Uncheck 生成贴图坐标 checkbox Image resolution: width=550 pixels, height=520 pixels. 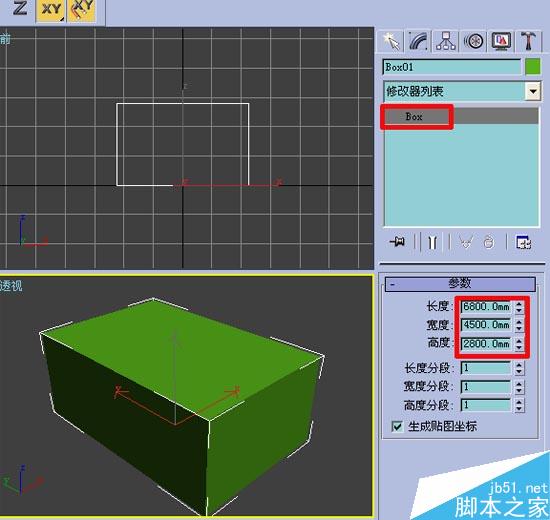[397, 426]
